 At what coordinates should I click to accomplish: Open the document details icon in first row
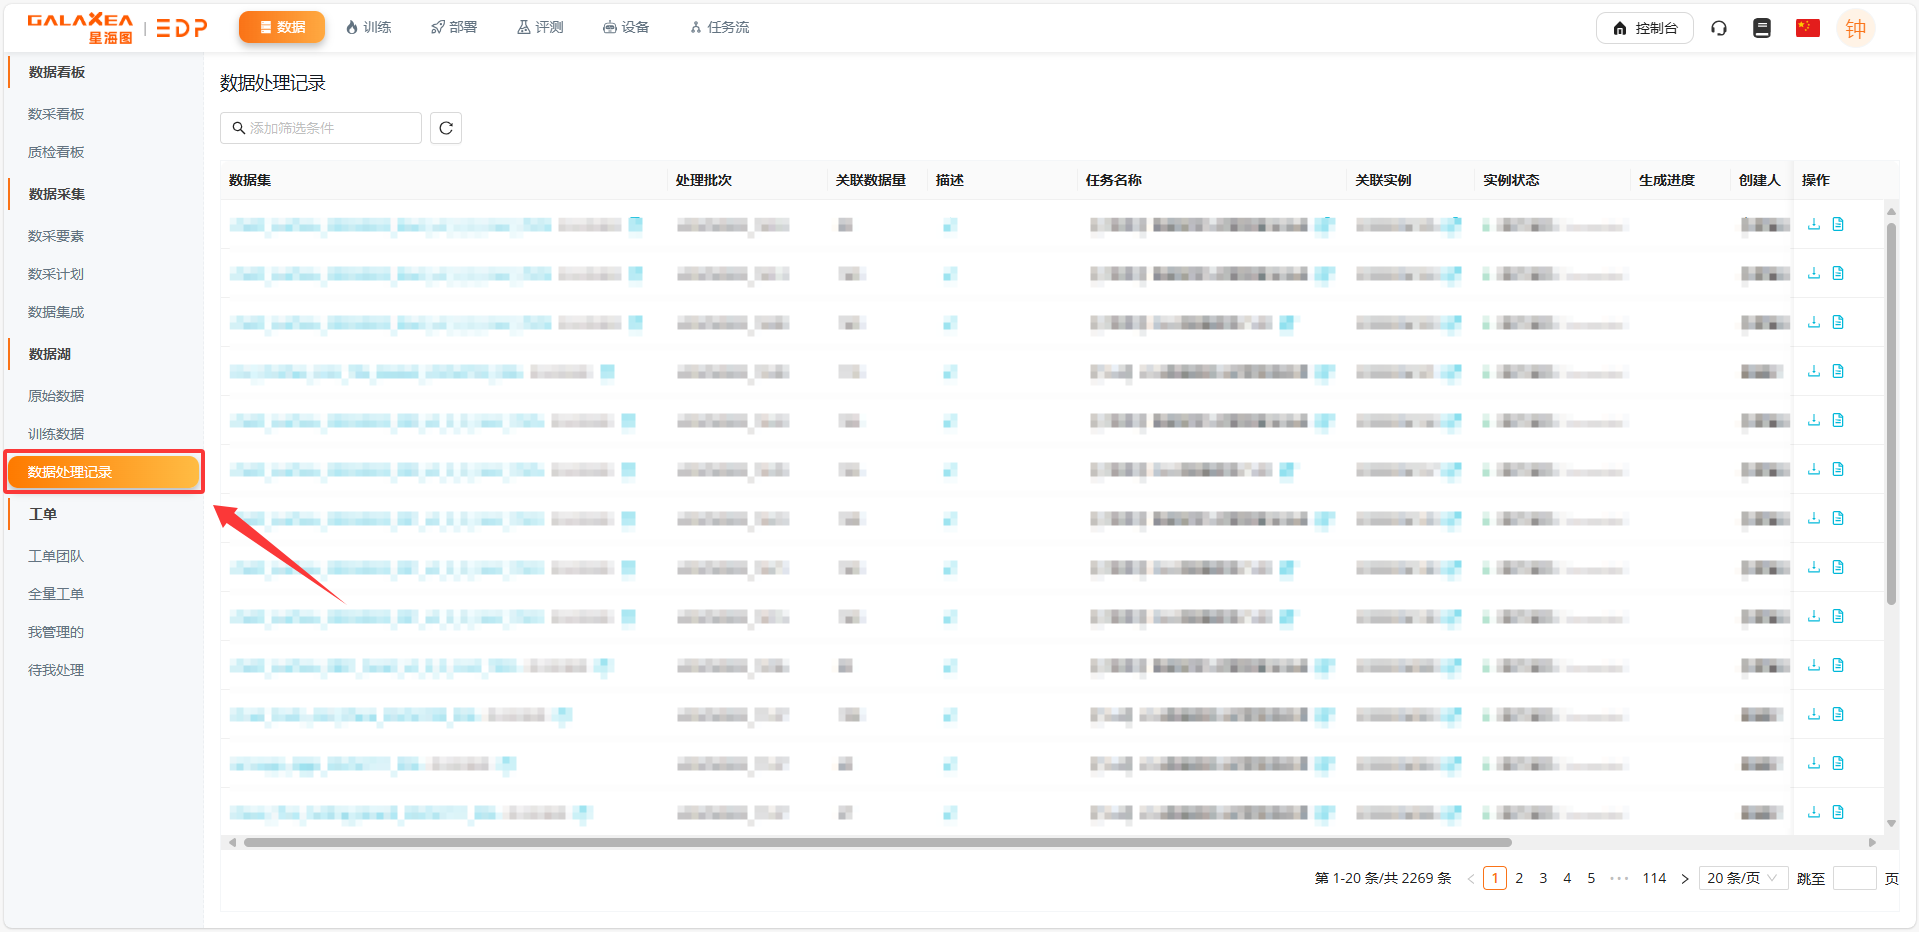coord(1838,225)
